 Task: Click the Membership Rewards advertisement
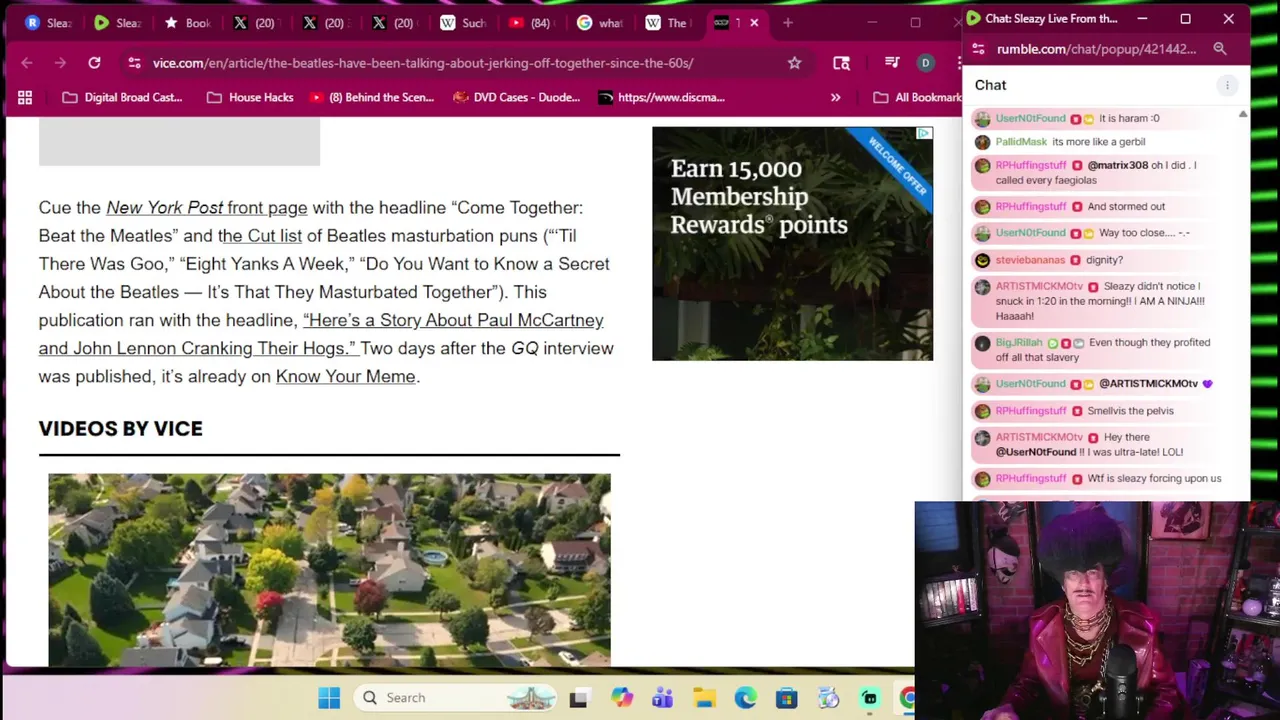[792, 243]
